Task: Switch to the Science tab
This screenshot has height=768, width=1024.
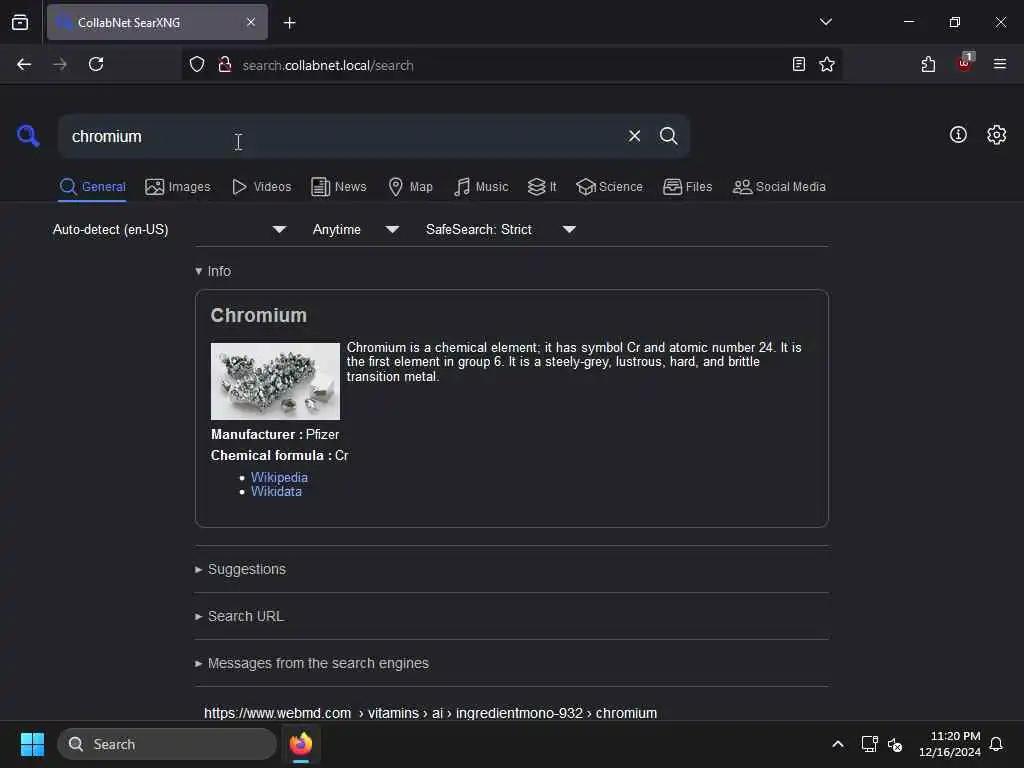Action: tap(609, 187)
